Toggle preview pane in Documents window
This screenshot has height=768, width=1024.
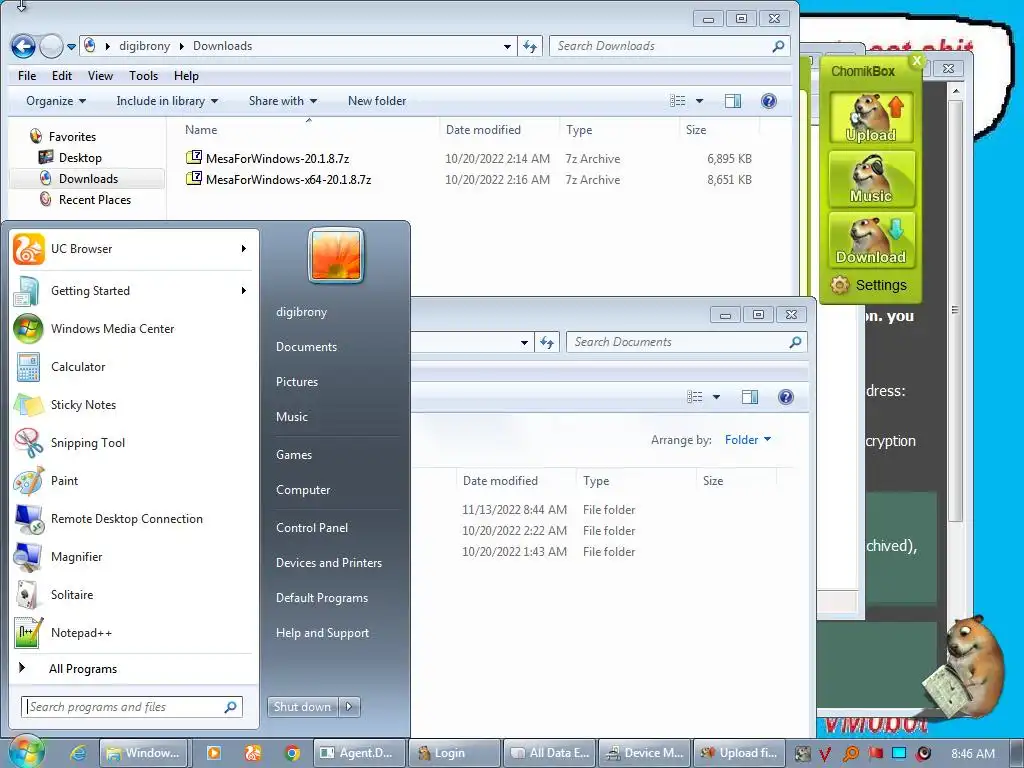click(x=750, y=397)
